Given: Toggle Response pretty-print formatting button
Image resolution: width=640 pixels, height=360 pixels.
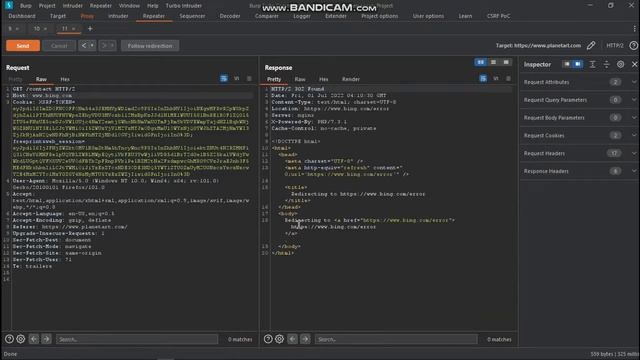Looking at the screenshot, I should pyautogui.click(x=483, y=78).
